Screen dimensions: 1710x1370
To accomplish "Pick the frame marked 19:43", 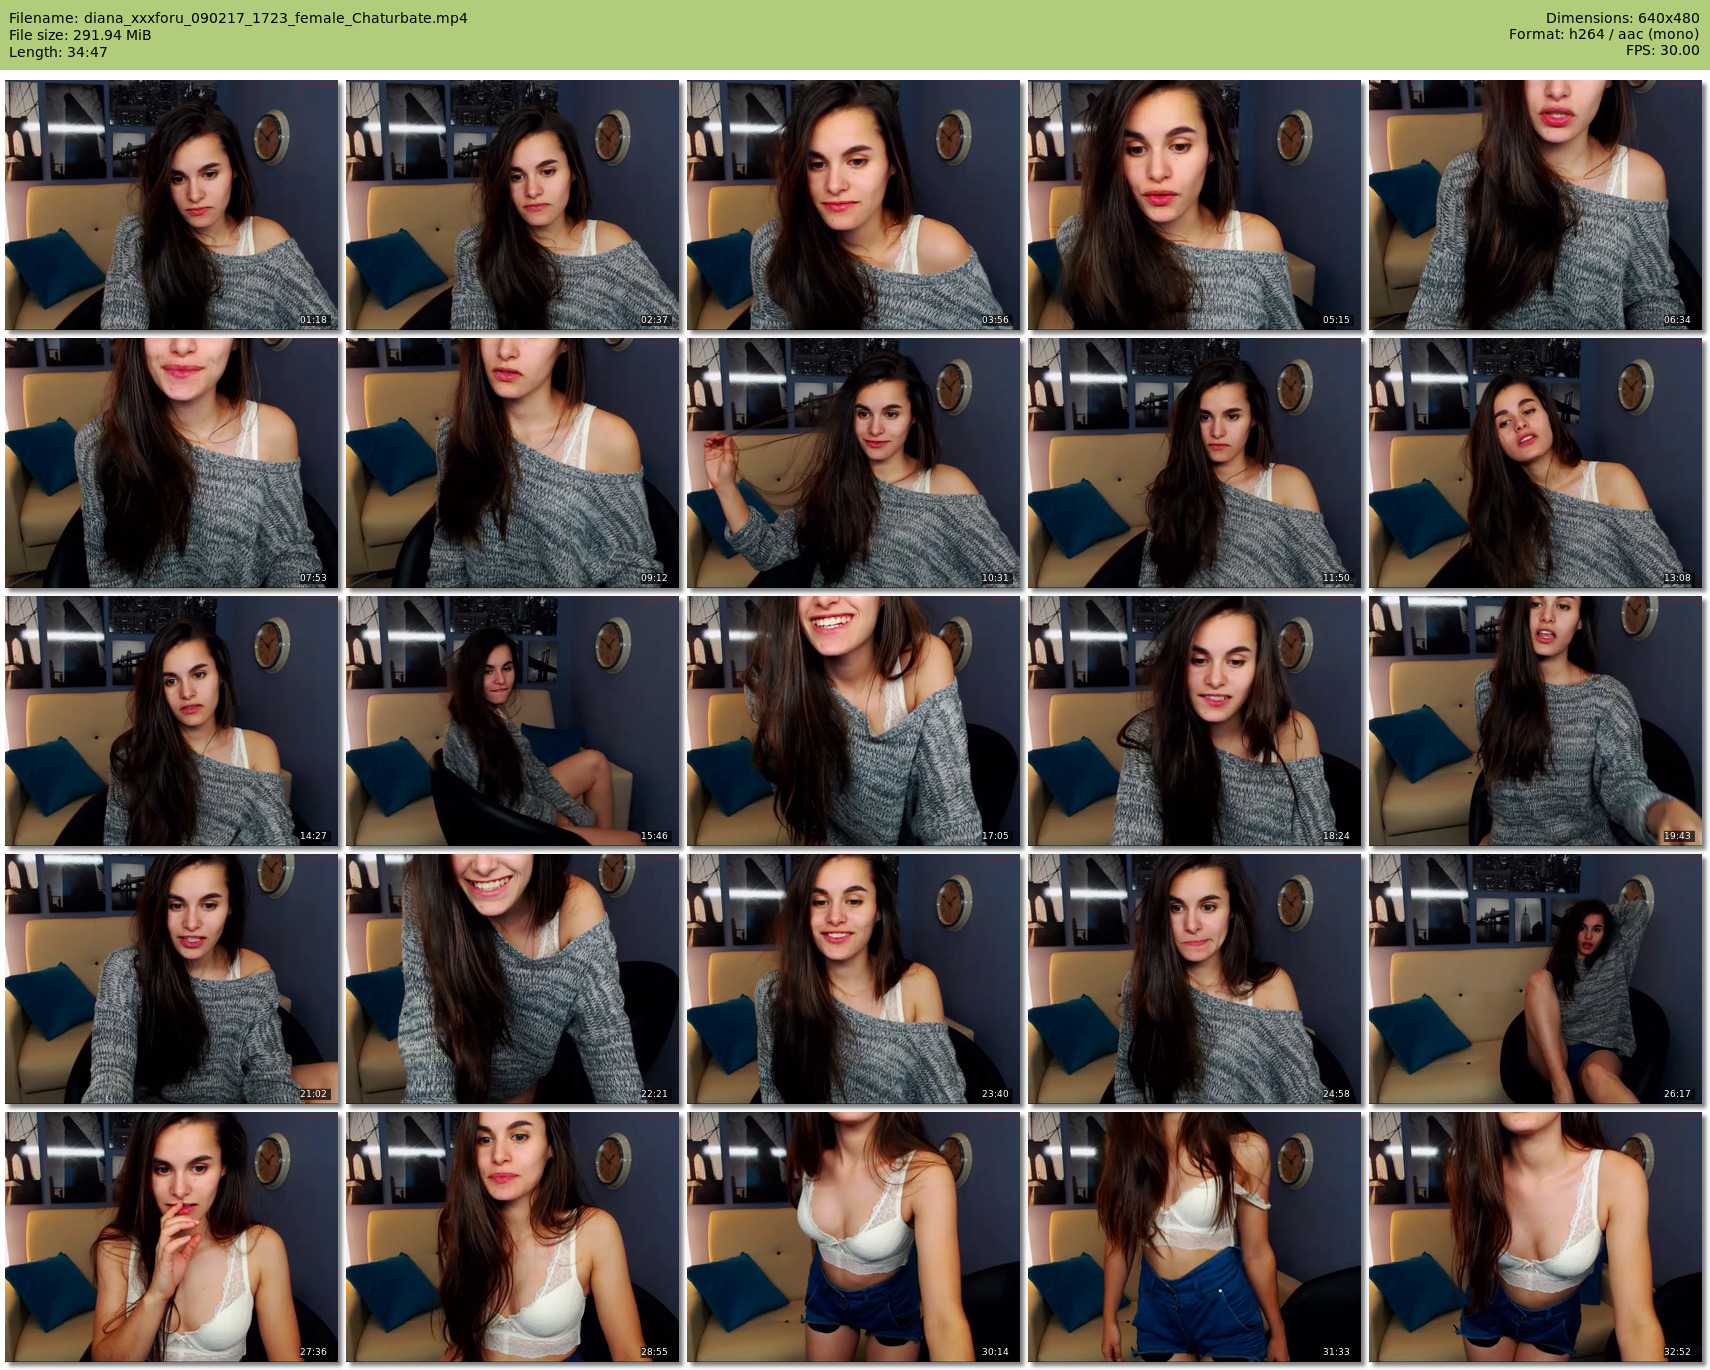I will 1536,721.
